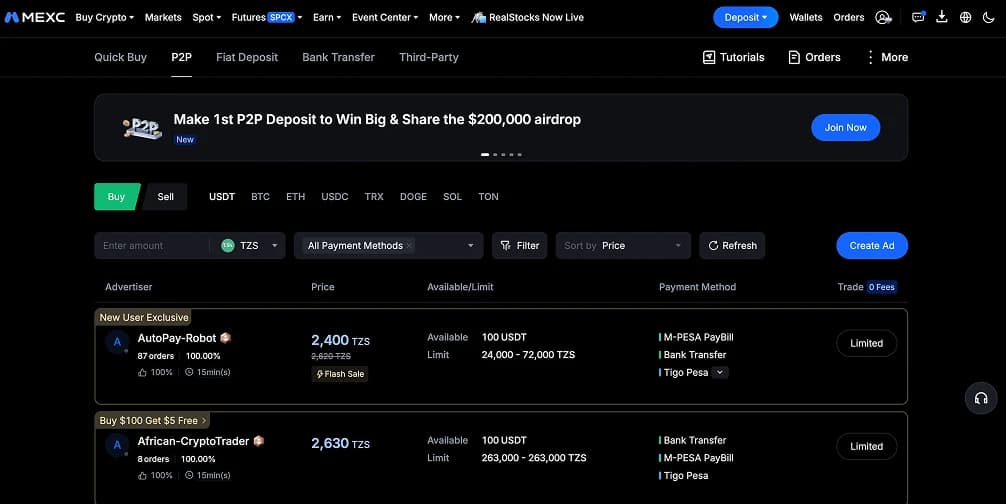Click the Filter funnel button
The width and height of the screenshot is (1006, 504).
coord(520,246)
